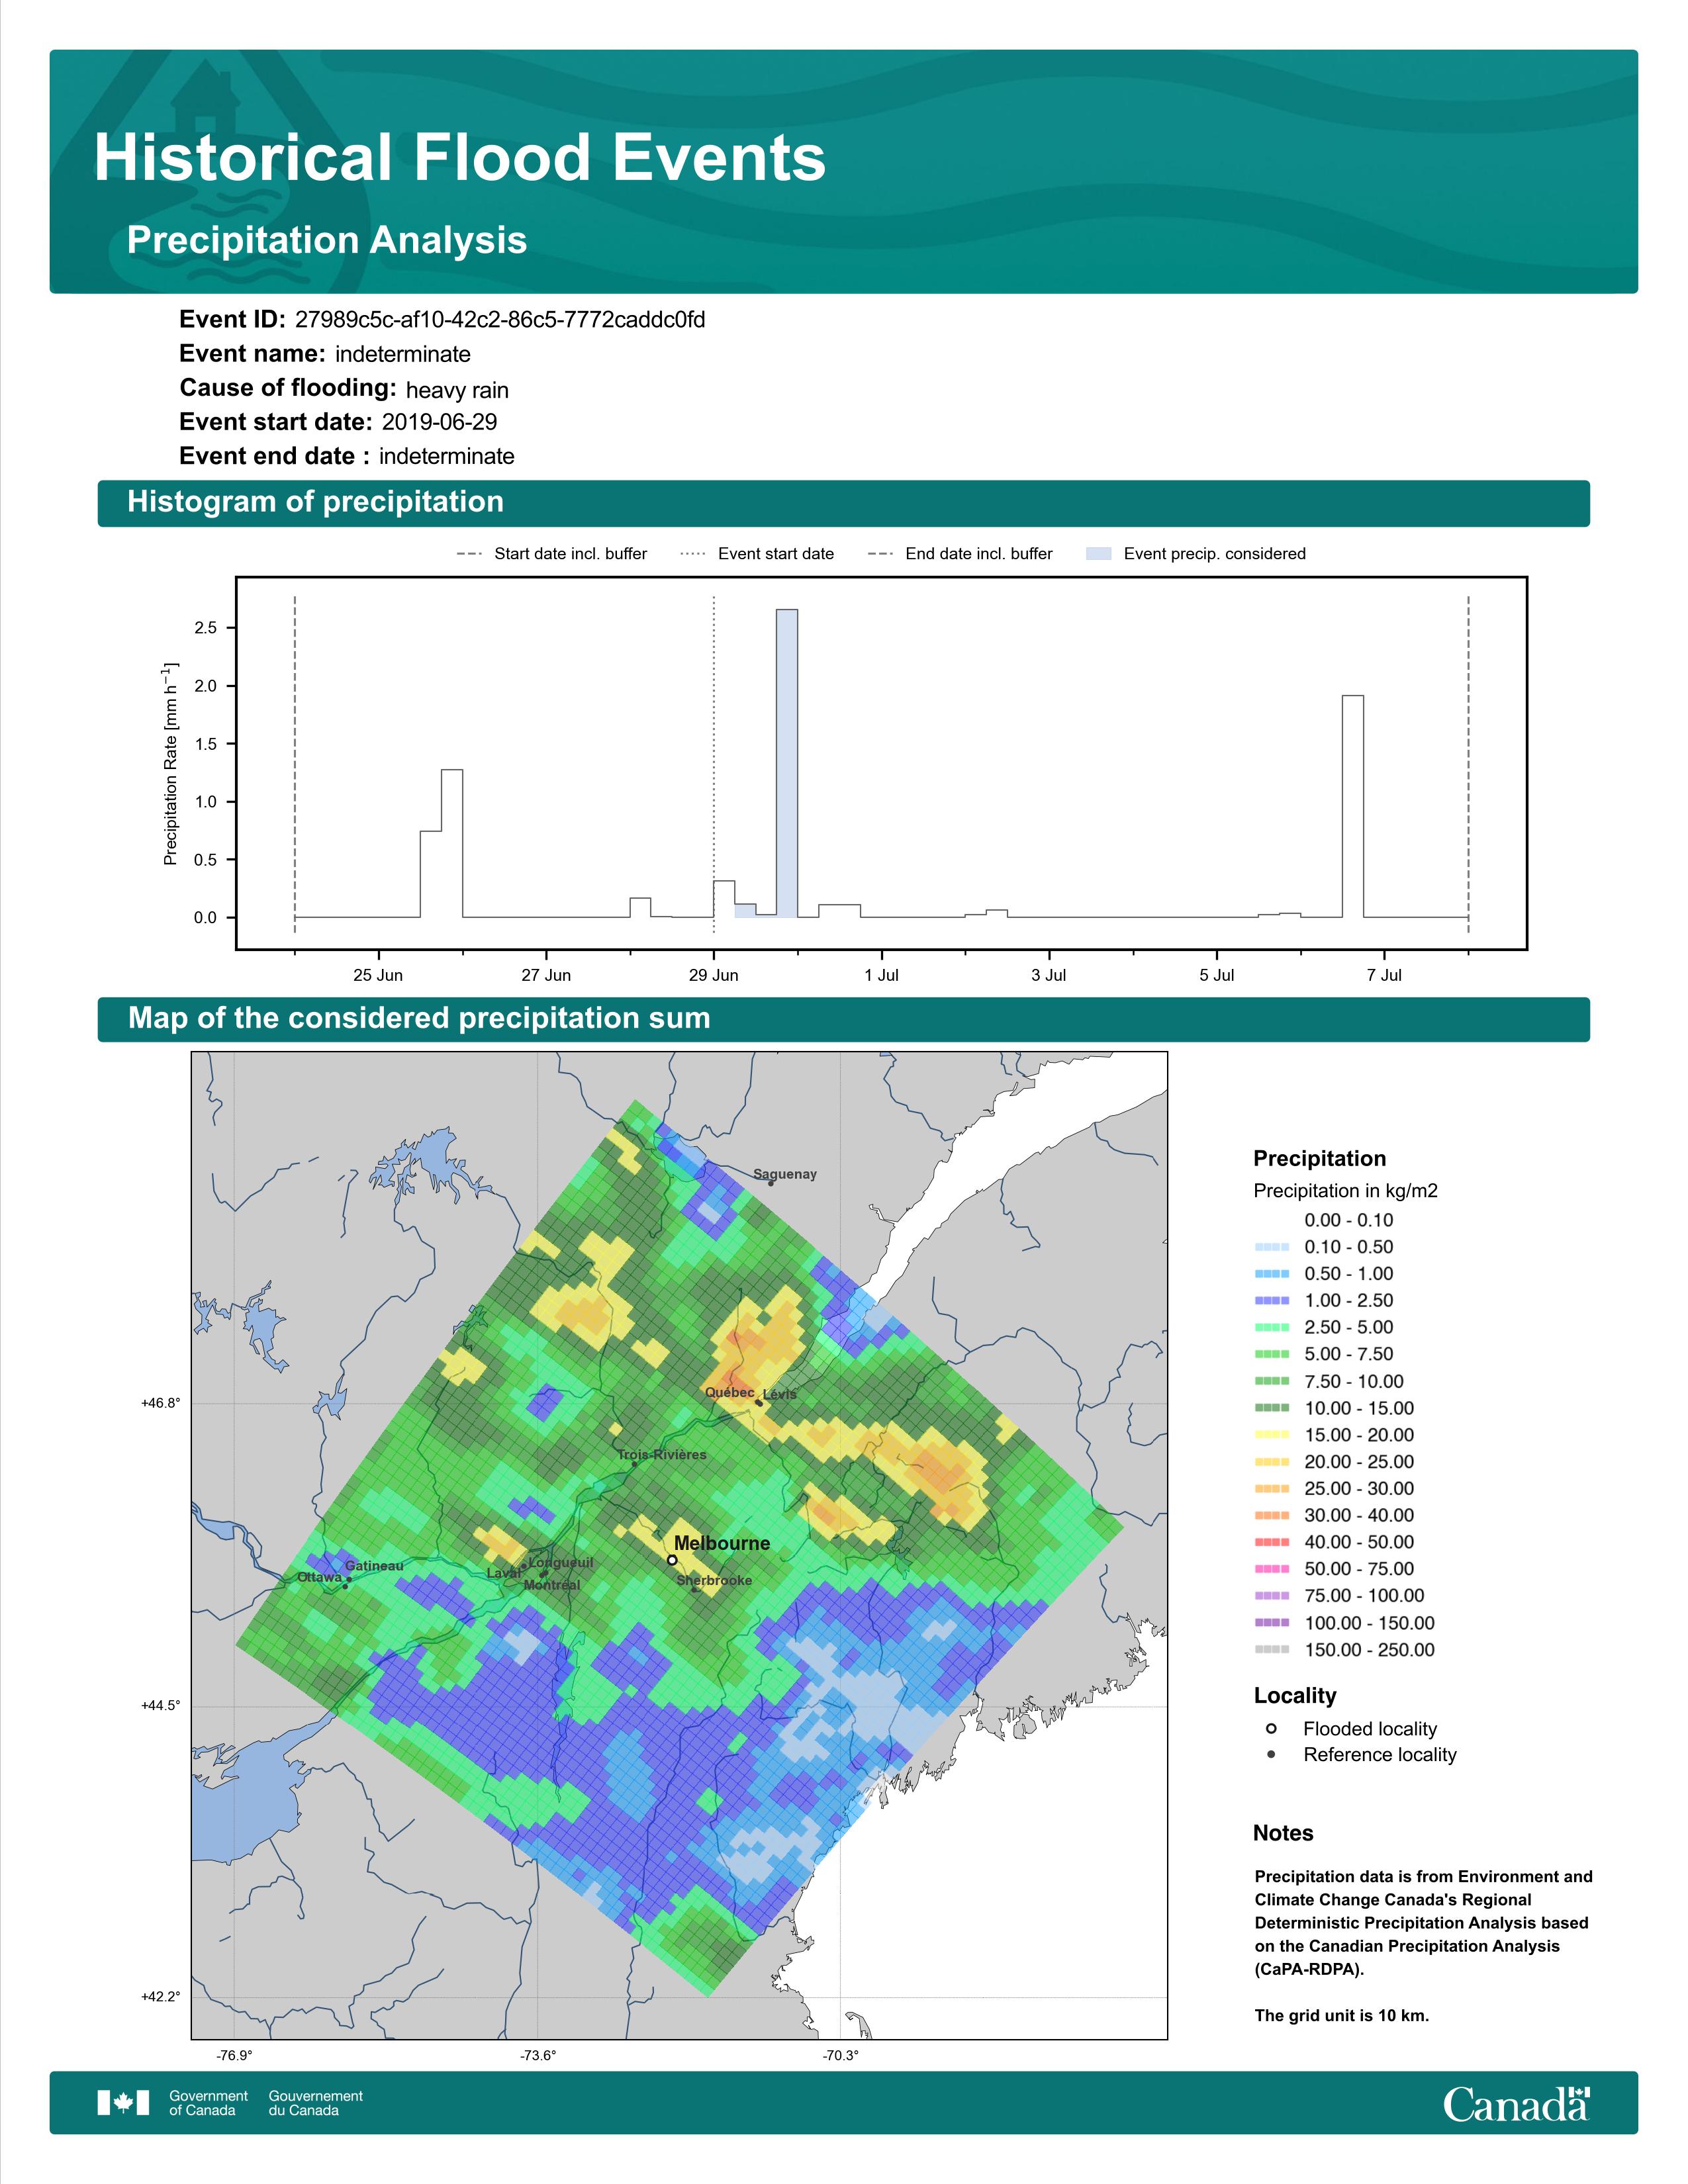Click the '29 Jun' axis label
Screen dimensions: 1688x2184
click(713, 975)
